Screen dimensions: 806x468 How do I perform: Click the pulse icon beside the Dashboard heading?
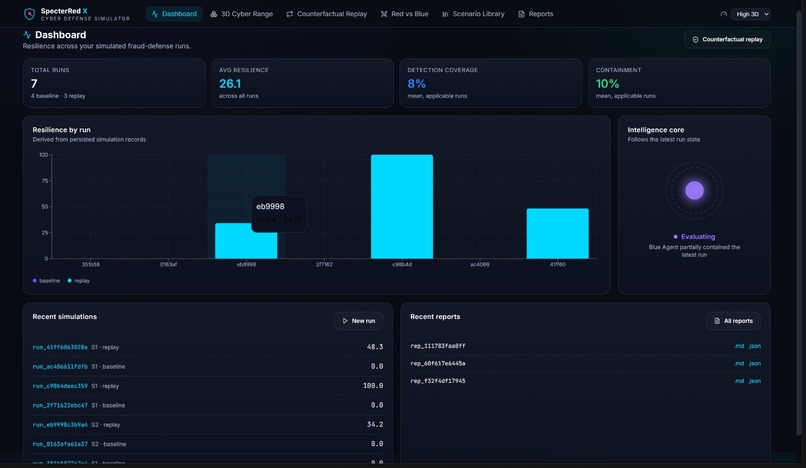tap(27, 35)
